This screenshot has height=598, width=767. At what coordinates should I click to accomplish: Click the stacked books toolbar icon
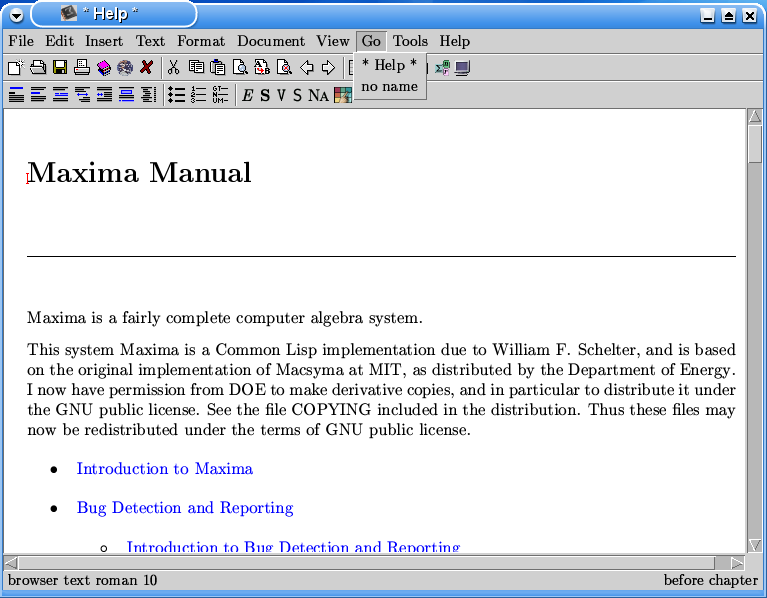104,67
